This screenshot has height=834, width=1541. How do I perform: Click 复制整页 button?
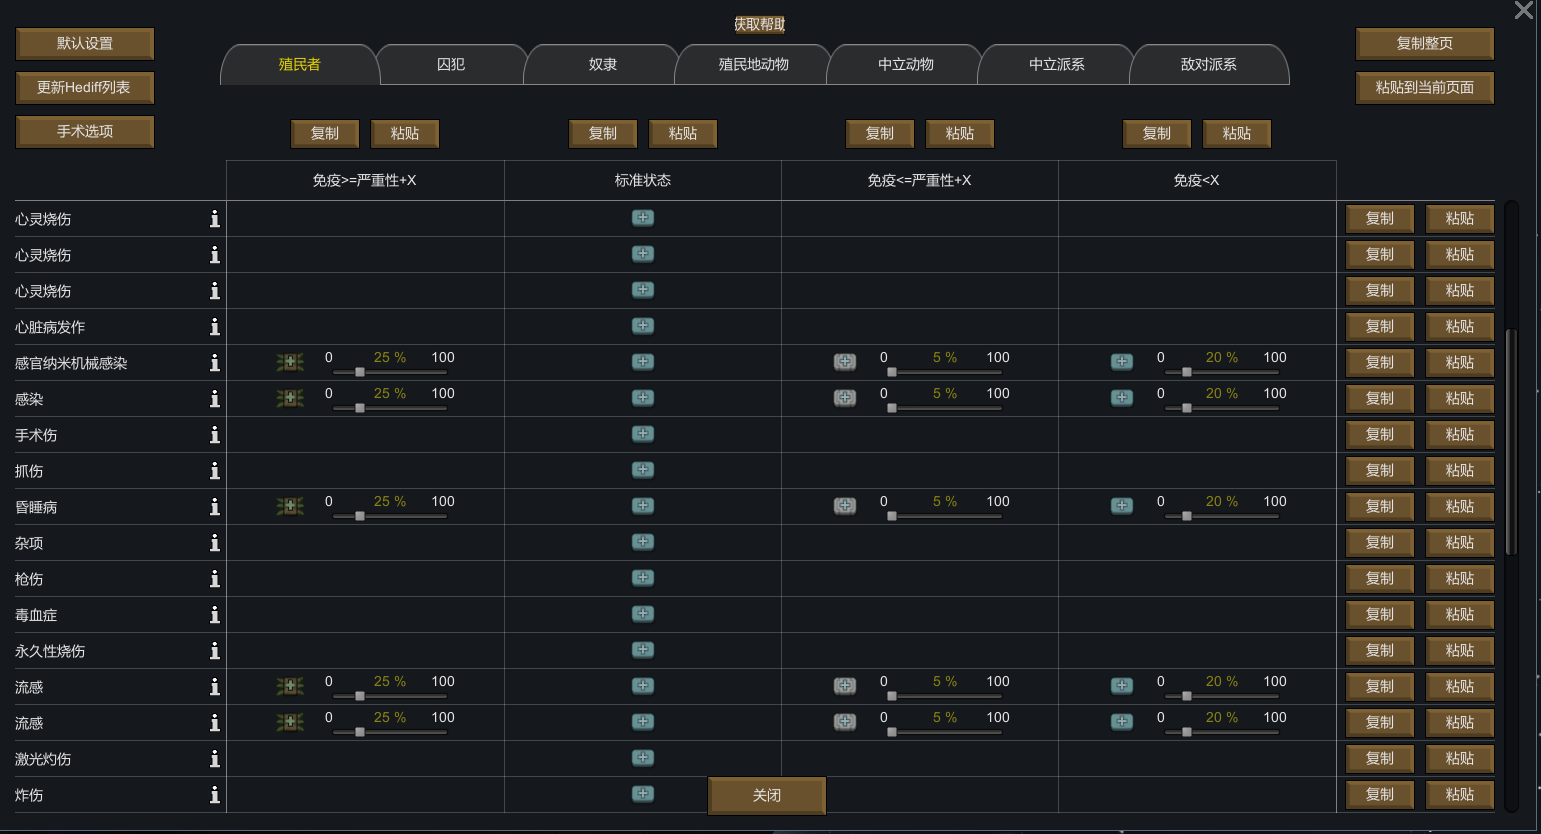1425,44
